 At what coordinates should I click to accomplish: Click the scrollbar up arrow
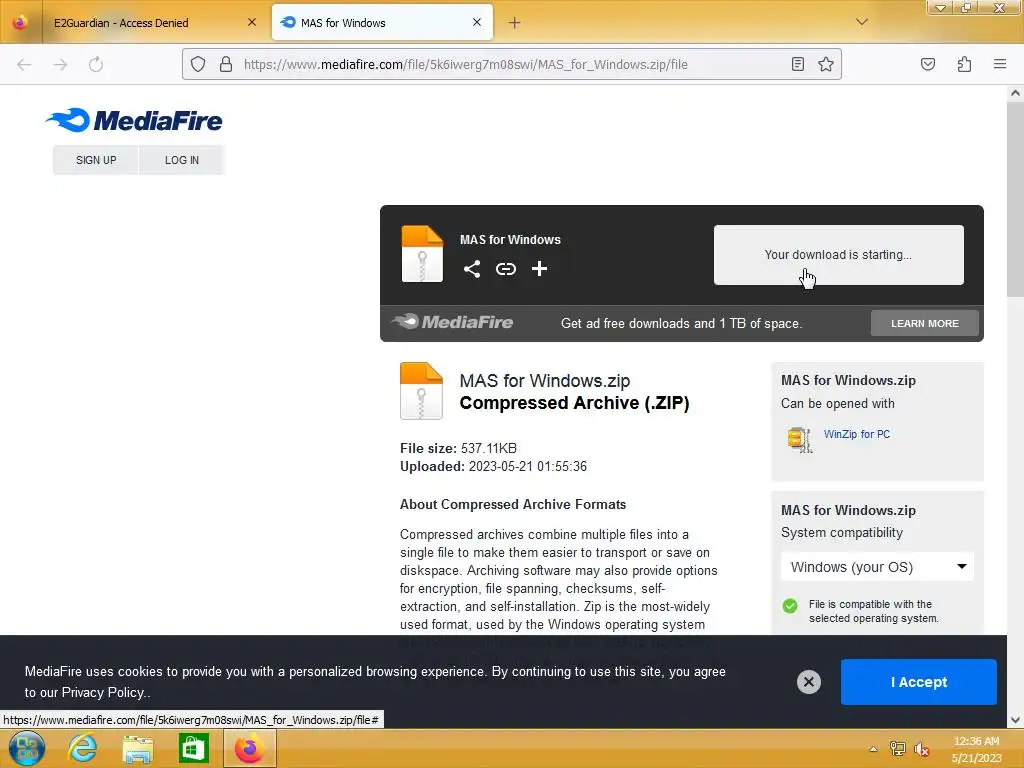pyautogui.click(x=1015, y=93)
